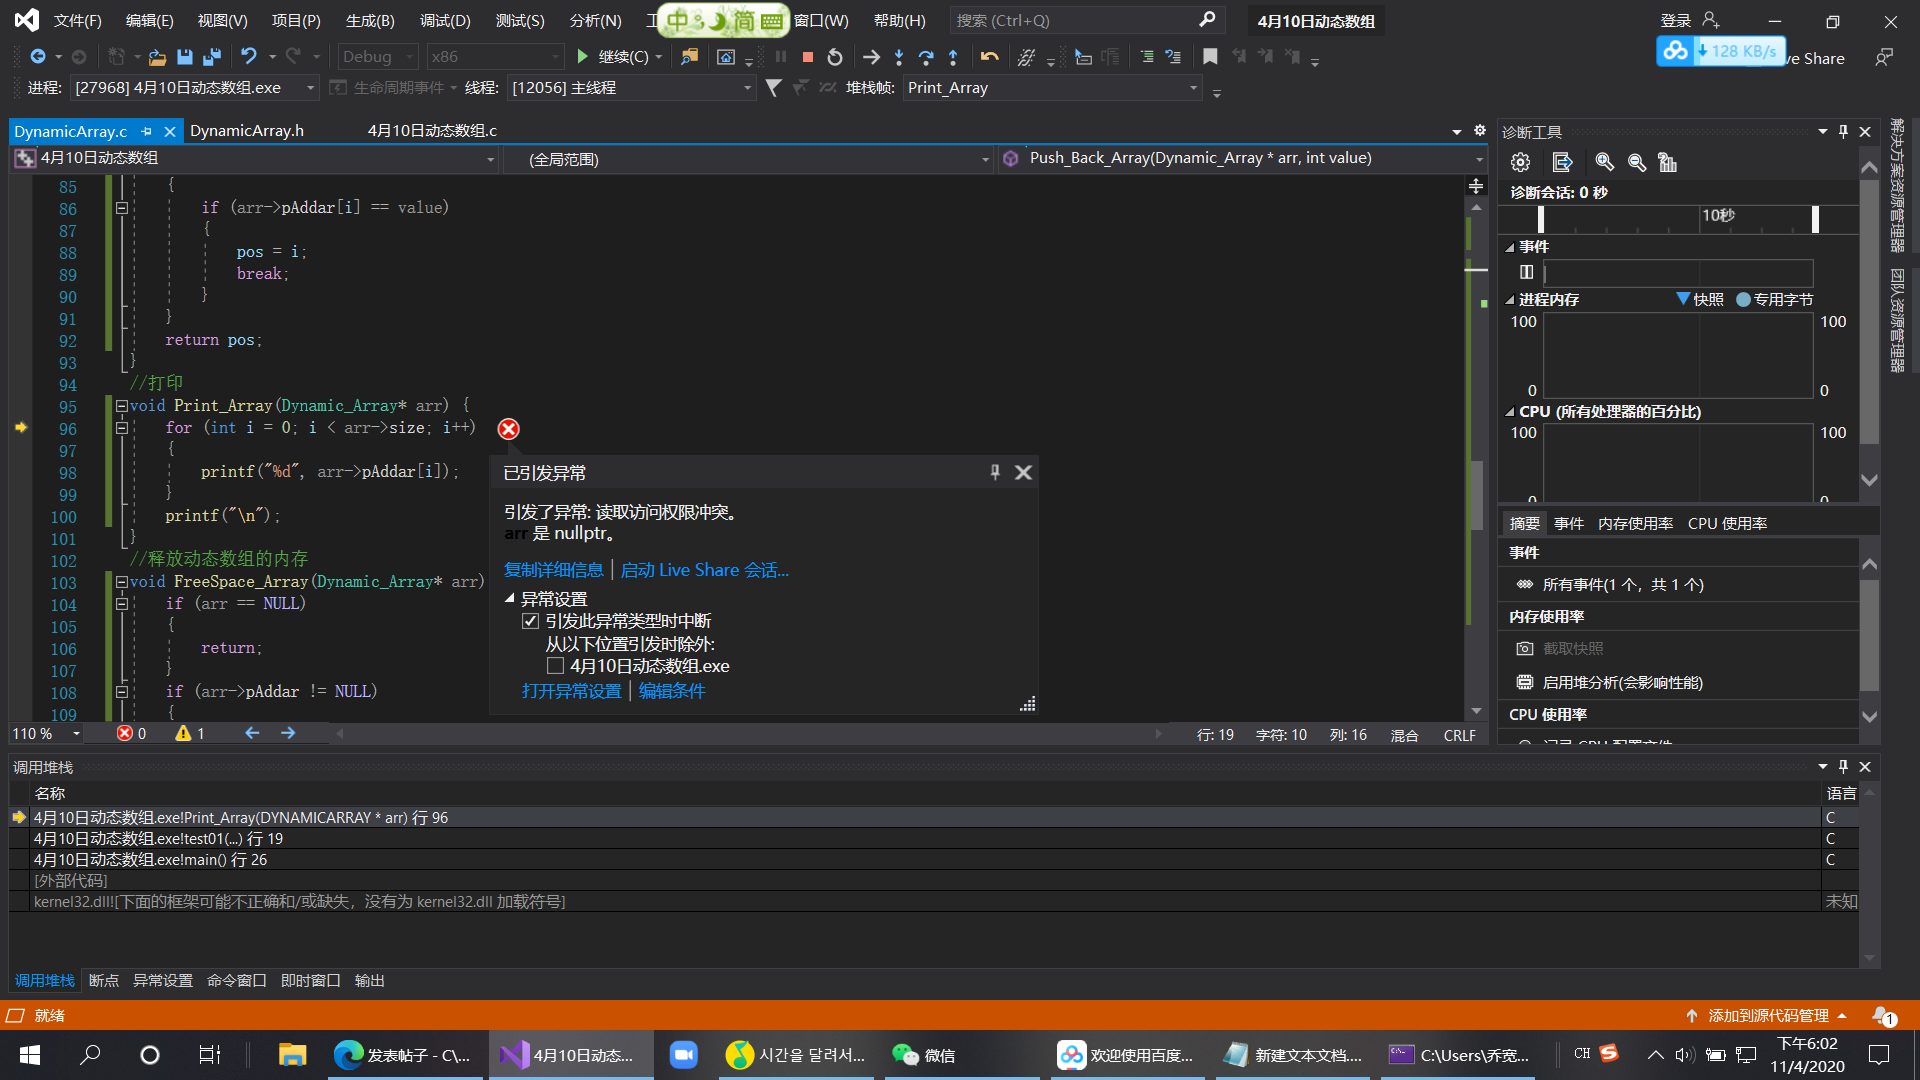Open the thread selector dropdown
This screenshot has height=1080, width=1920.
[631, 88]
